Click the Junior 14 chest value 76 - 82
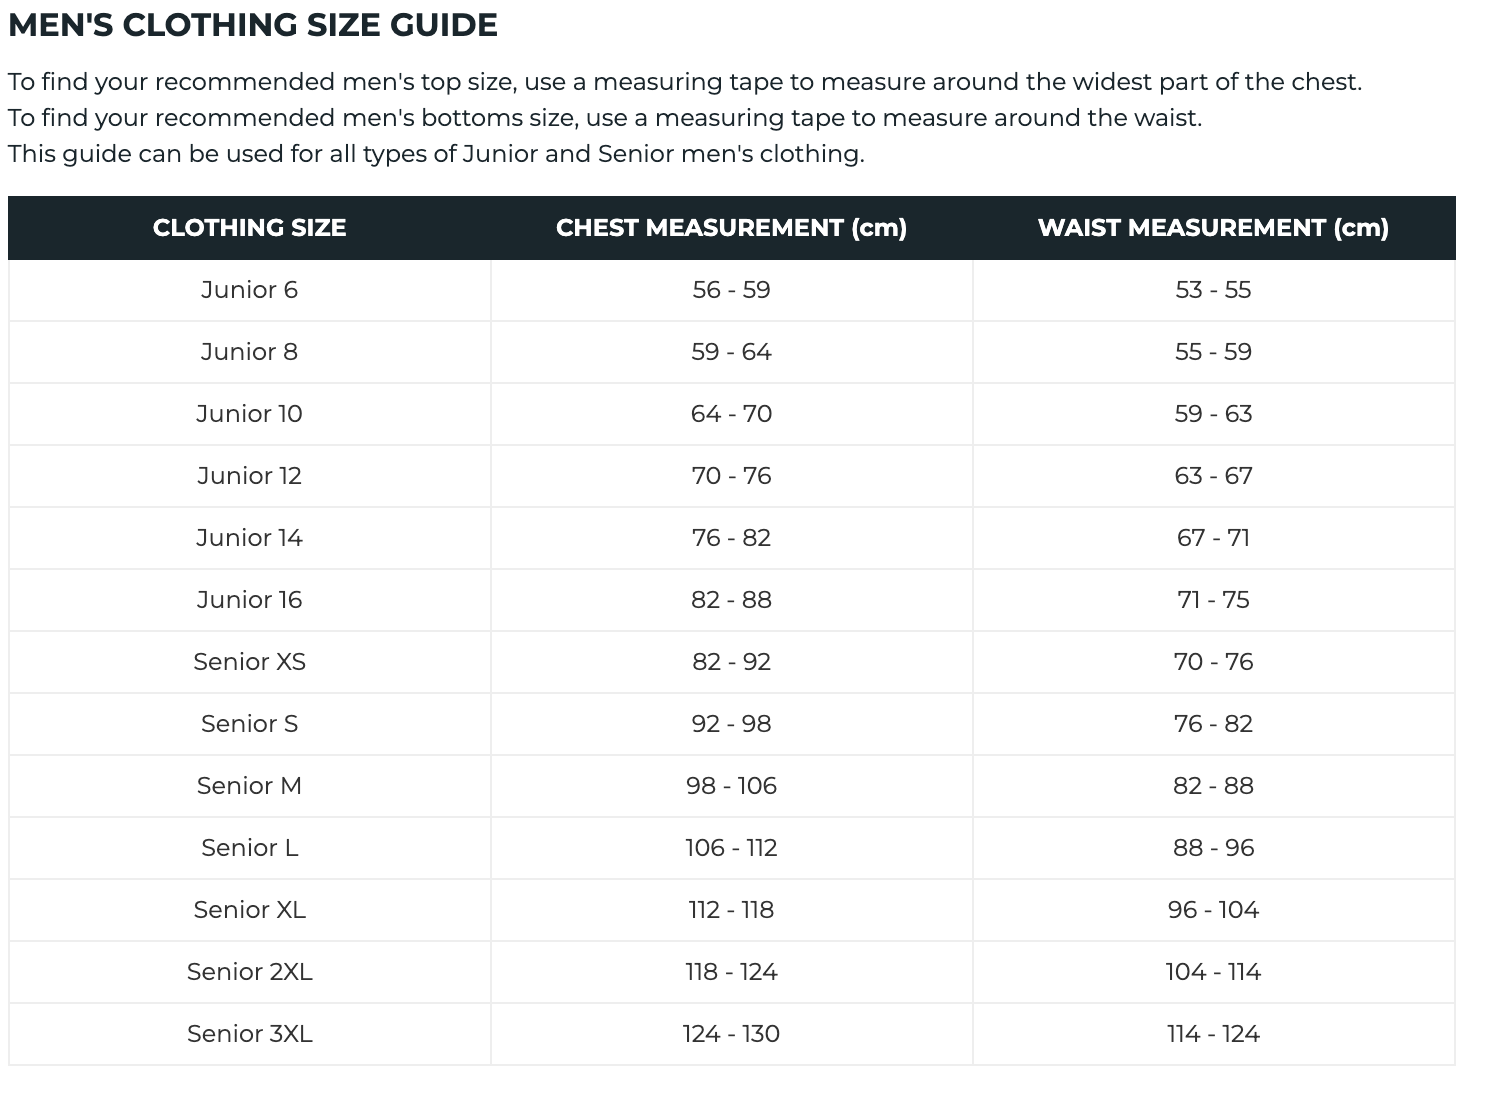Image resolution: width=1498 pixels, height=1110 pixels. (731, 538)
